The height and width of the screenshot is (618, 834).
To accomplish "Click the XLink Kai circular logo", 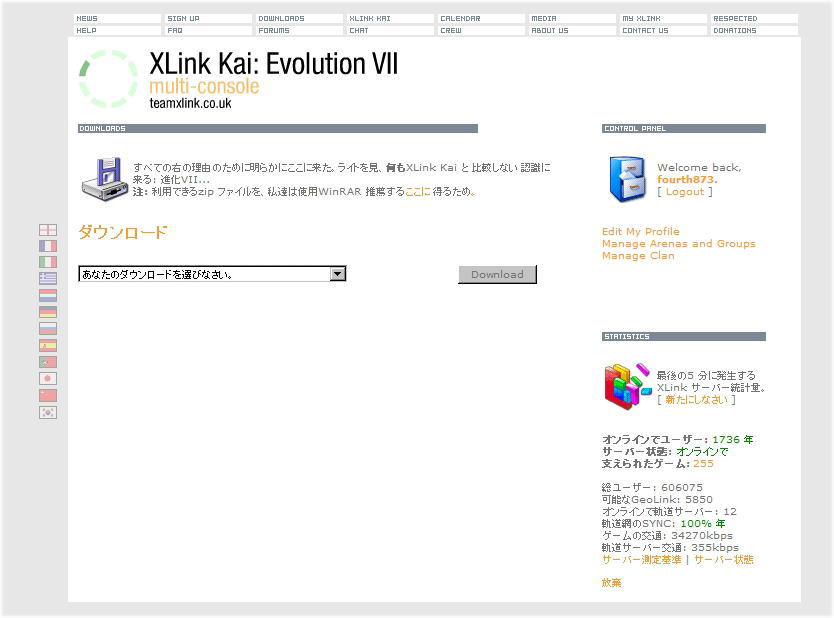I will pos(109,79).
